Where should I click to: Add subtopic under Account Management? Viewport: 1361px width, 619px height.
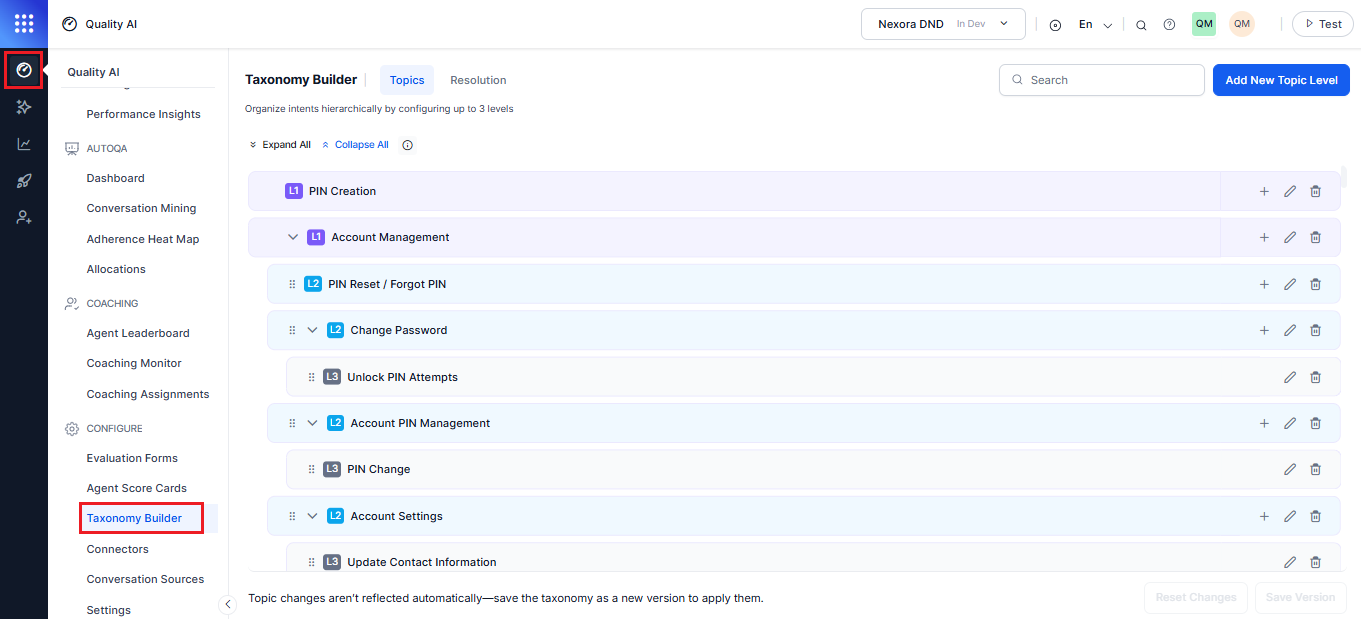(1264, 237)
